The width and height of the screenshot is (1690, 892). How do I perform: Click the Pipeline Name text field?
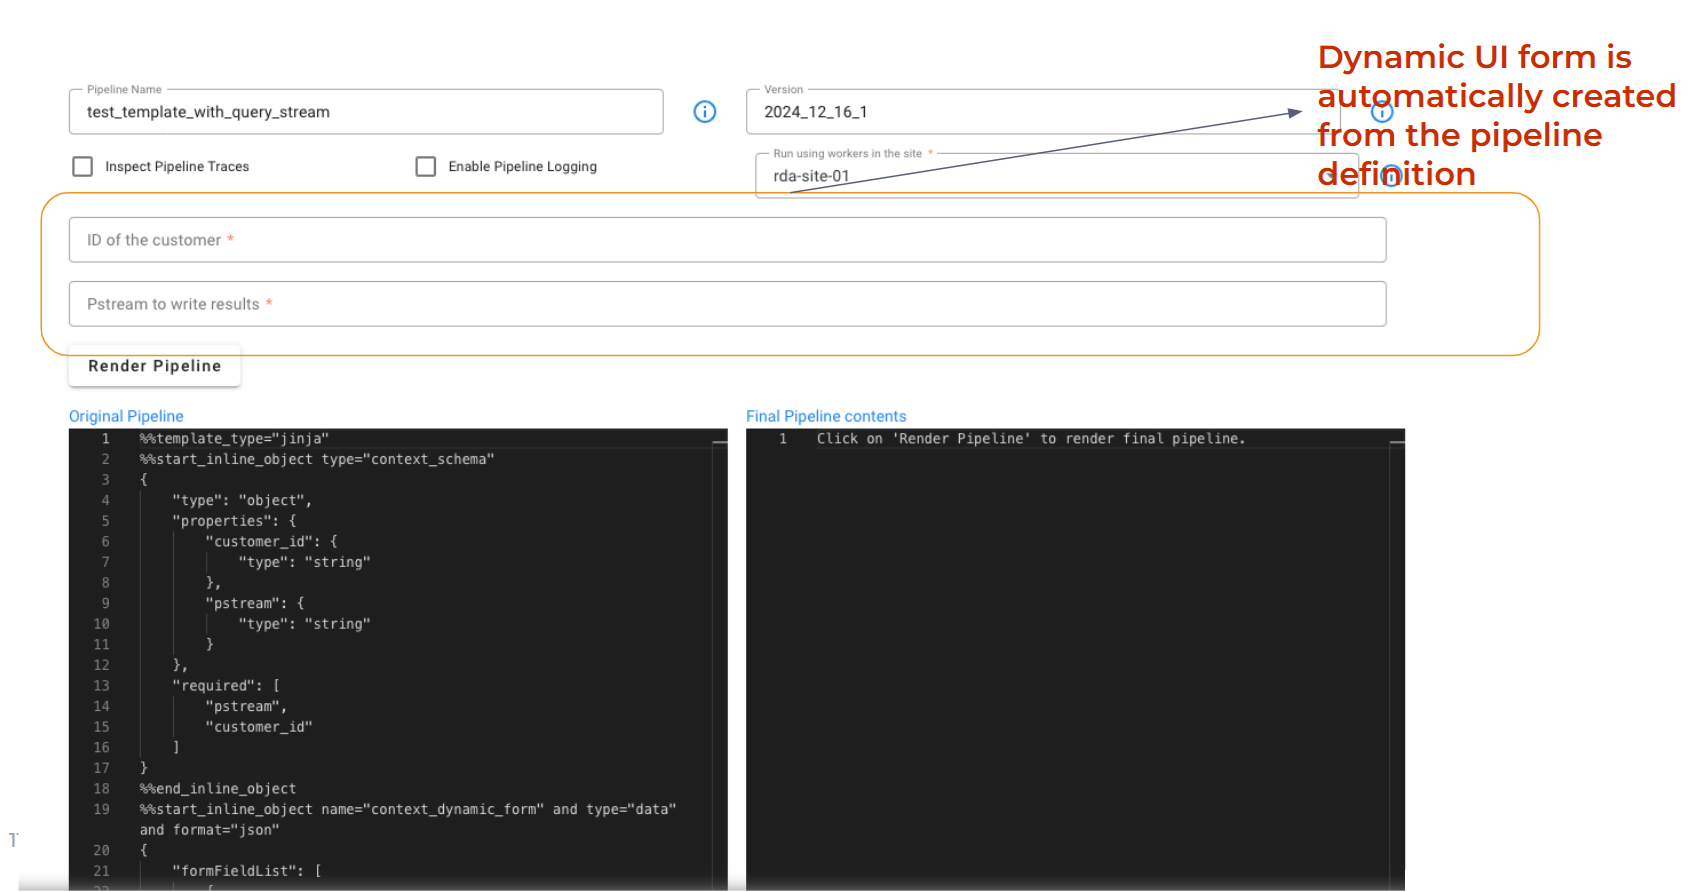pos(365,112)
